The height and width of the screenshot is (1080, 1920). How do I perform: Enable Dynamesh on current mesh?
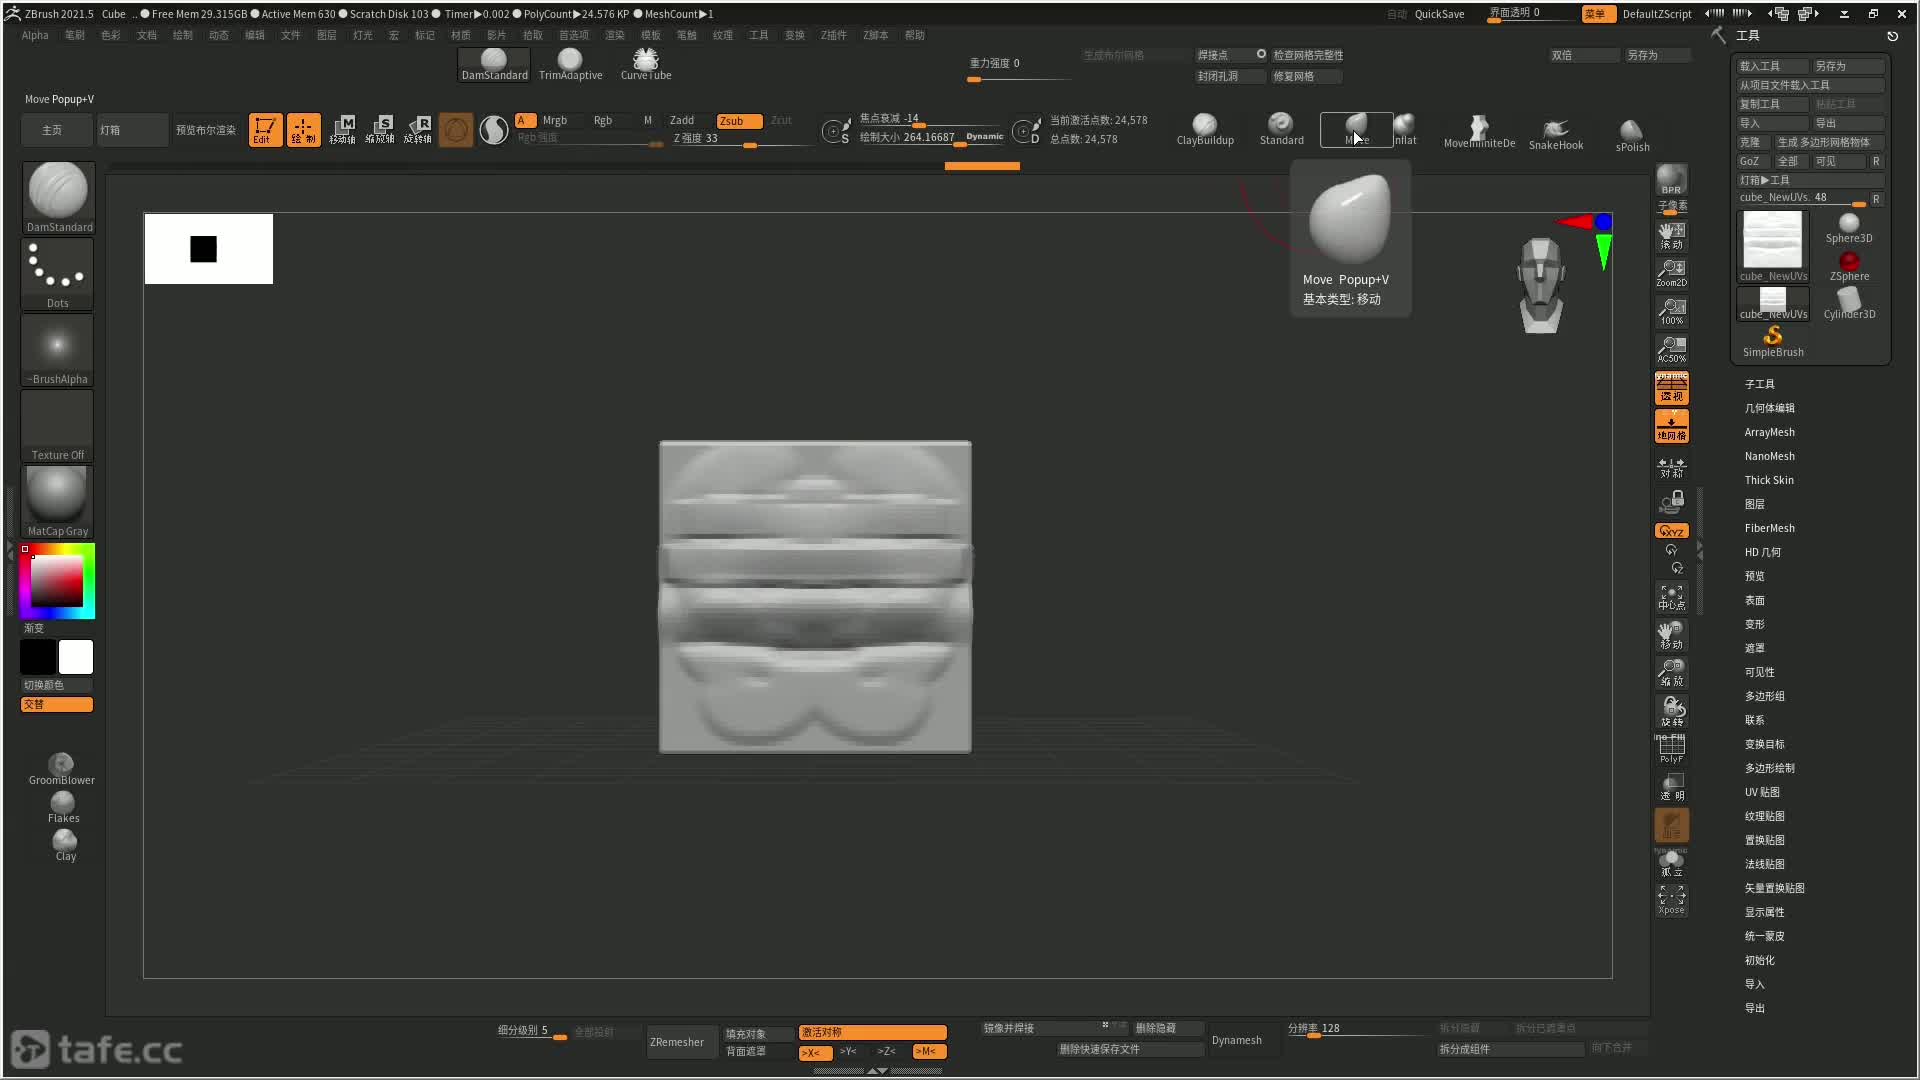click(x=1236, y=1042)
